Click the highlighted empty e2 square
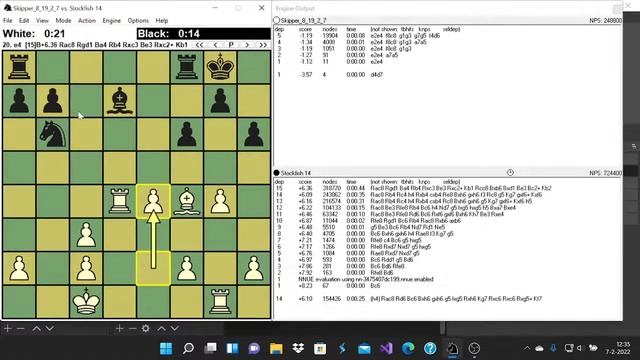 [x=153, y=268]
